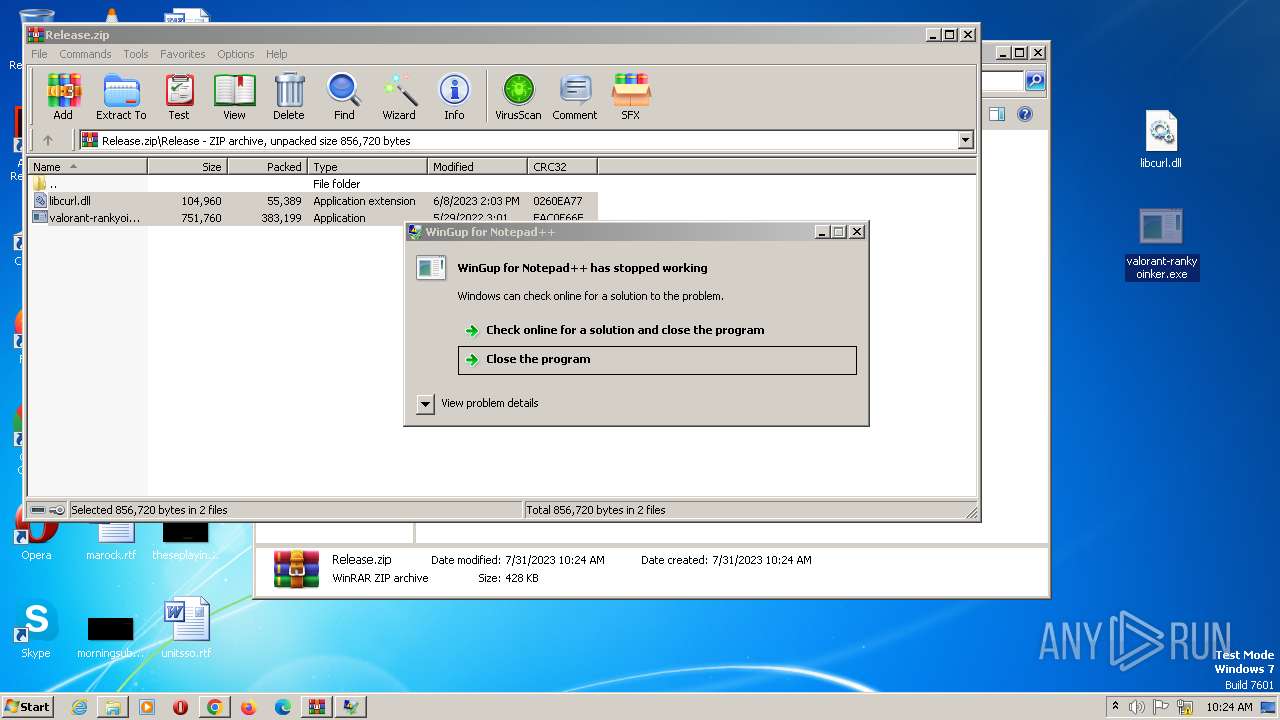The width and height of the screenshot is (1280, 720).
Task: Sort by the Packed column header
Action: pyautogui.click(x=267, y=166)
